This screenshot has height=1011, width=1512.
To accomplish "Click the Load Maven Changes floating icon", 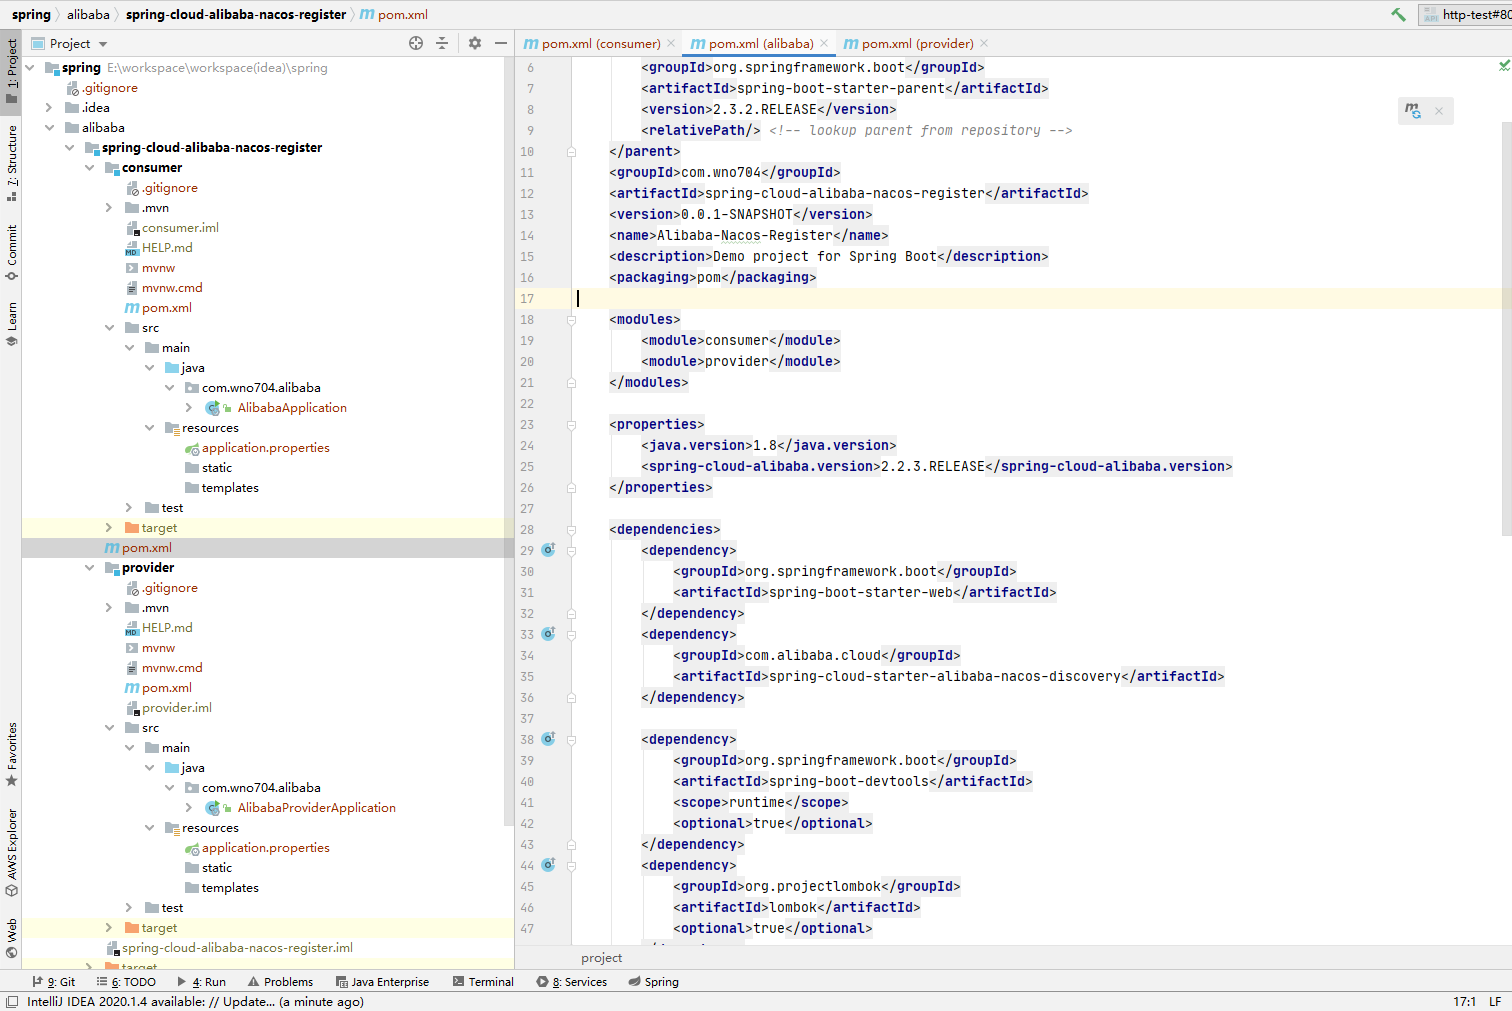I will [x=1412, y=111].
